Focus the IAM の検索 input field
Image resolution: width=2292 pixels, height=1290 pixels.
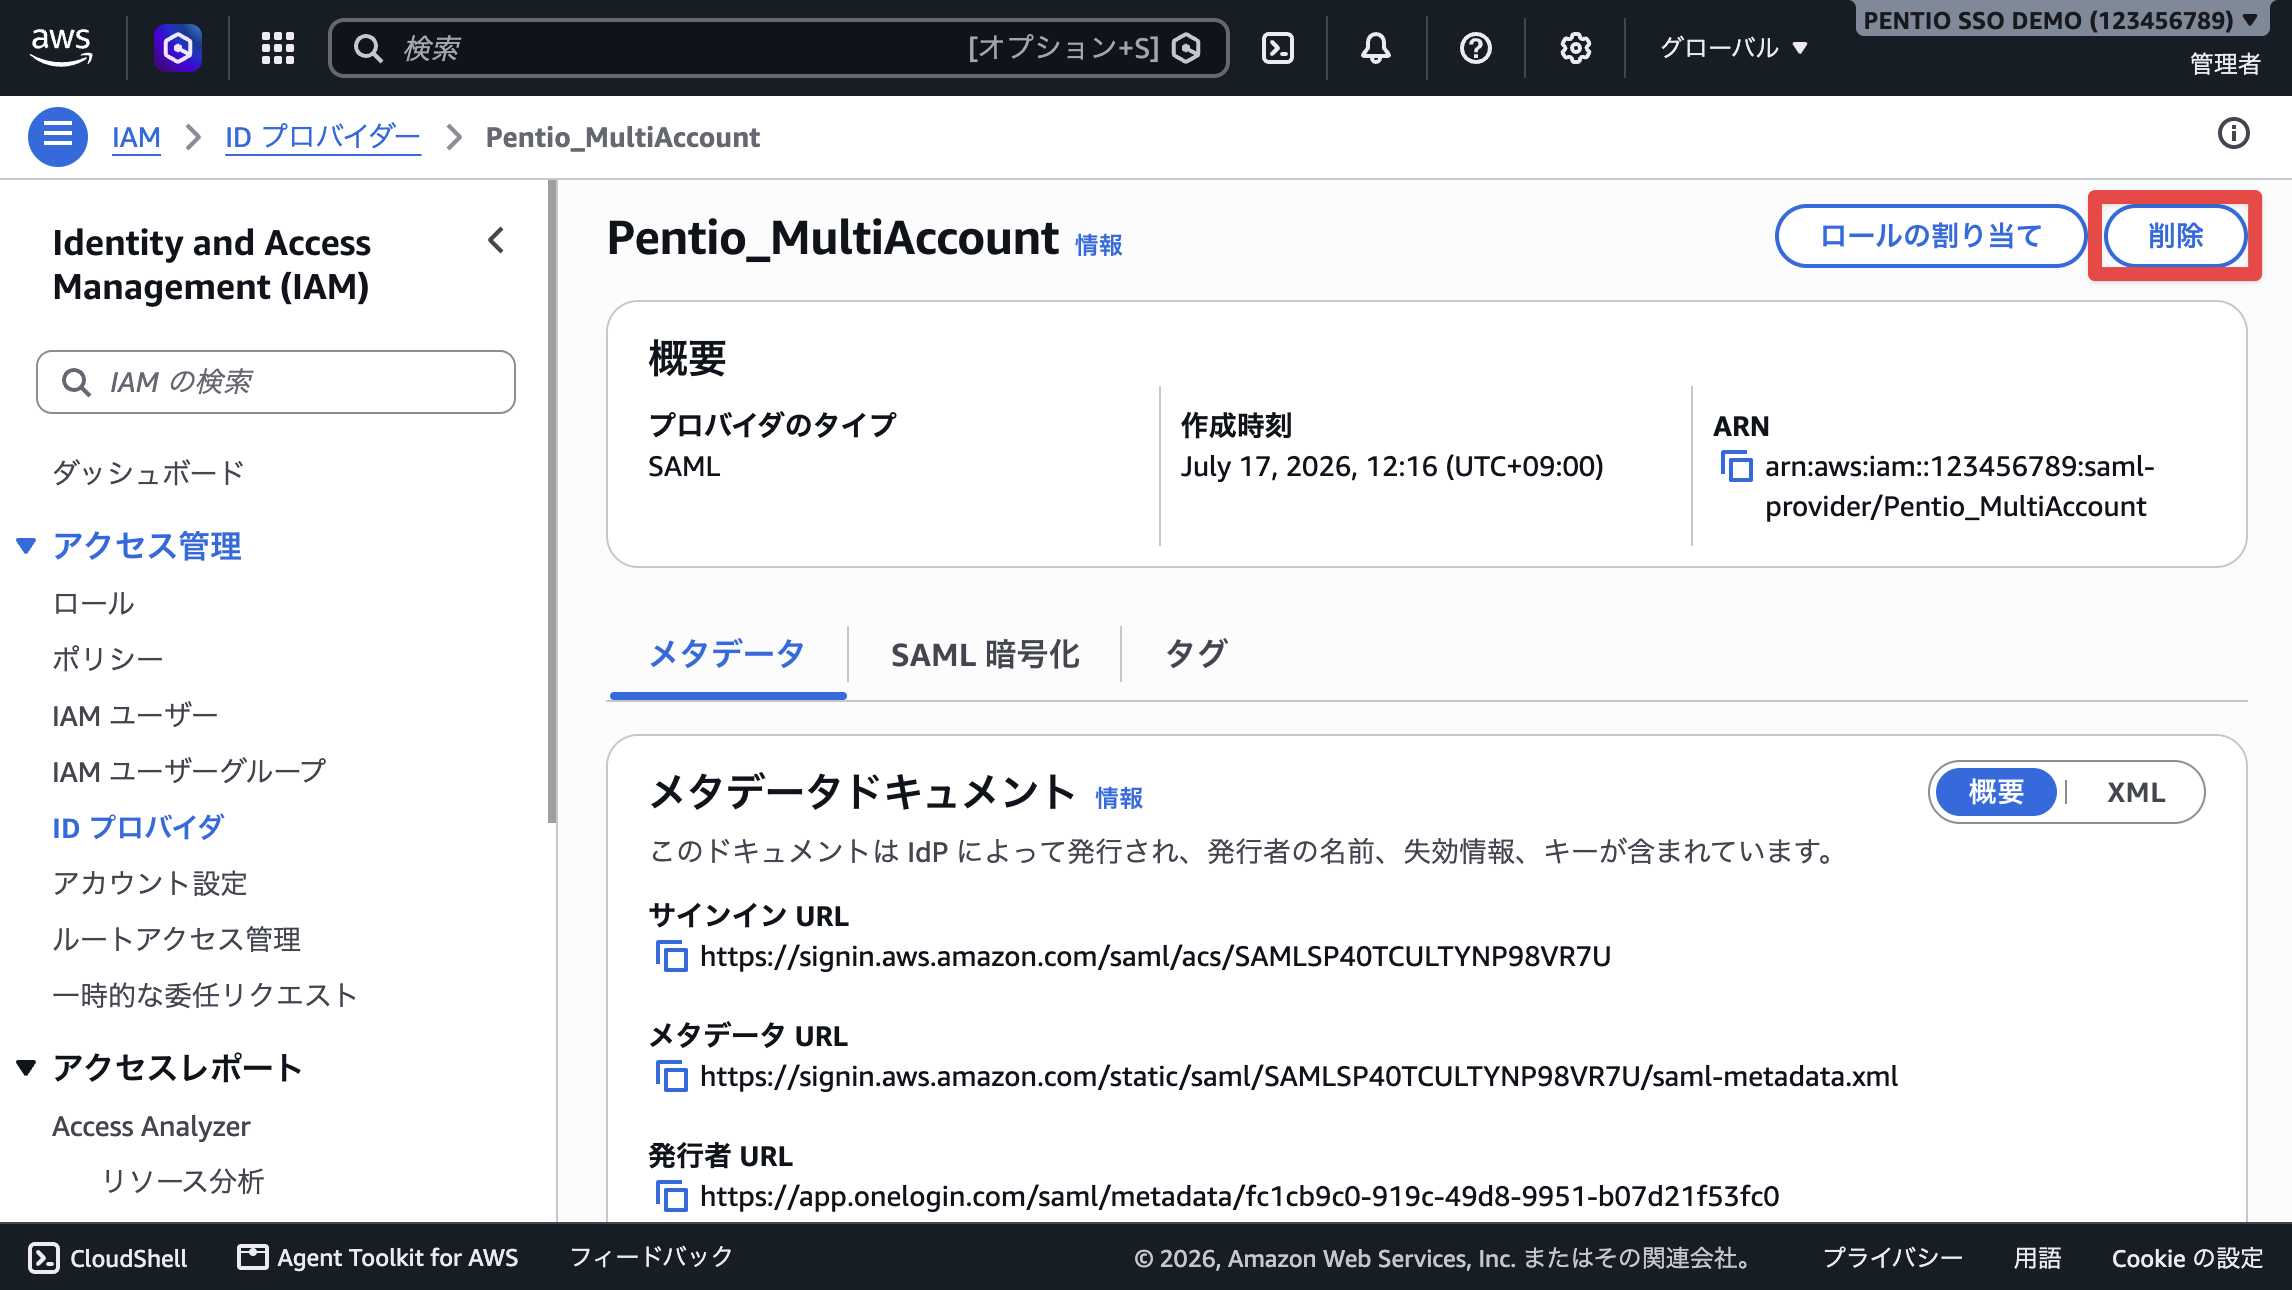click(276, 381)
